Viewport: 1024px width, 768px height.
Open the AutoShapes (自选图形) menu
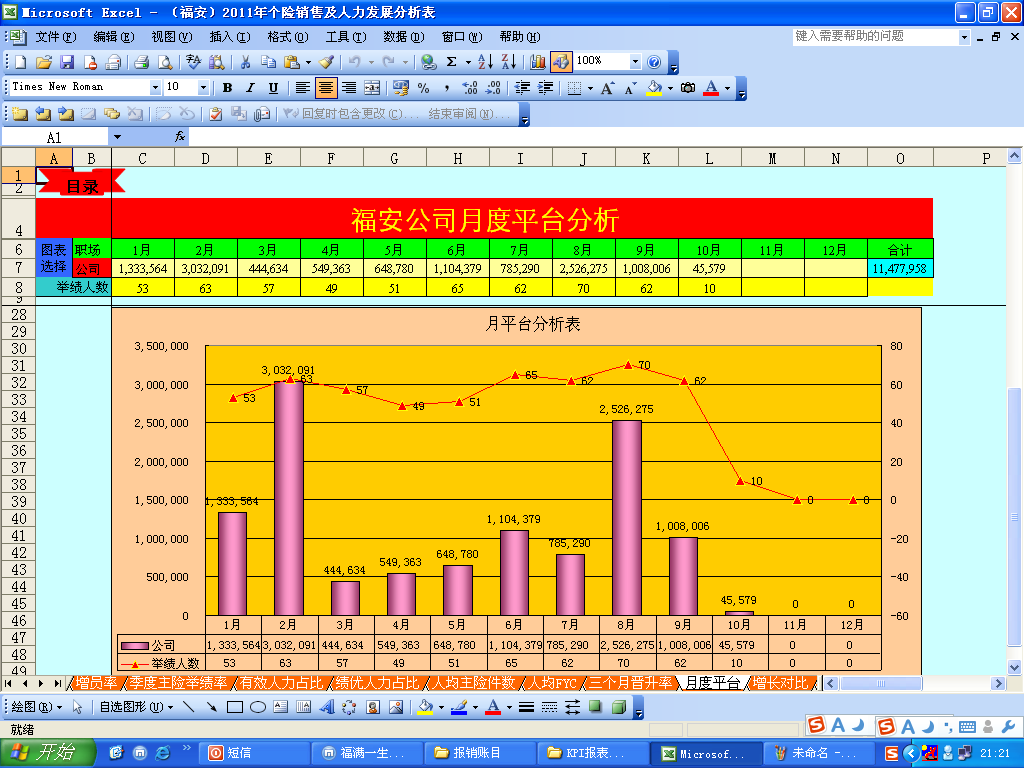click(136, 707)
